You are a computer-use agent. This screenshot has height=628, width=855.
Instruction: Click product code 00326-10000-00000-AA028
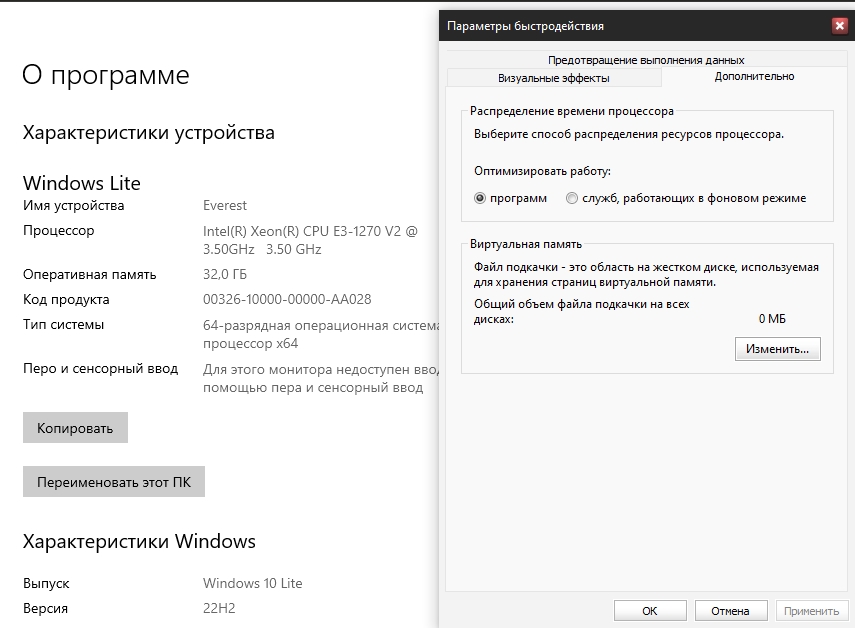pos(287,299)
